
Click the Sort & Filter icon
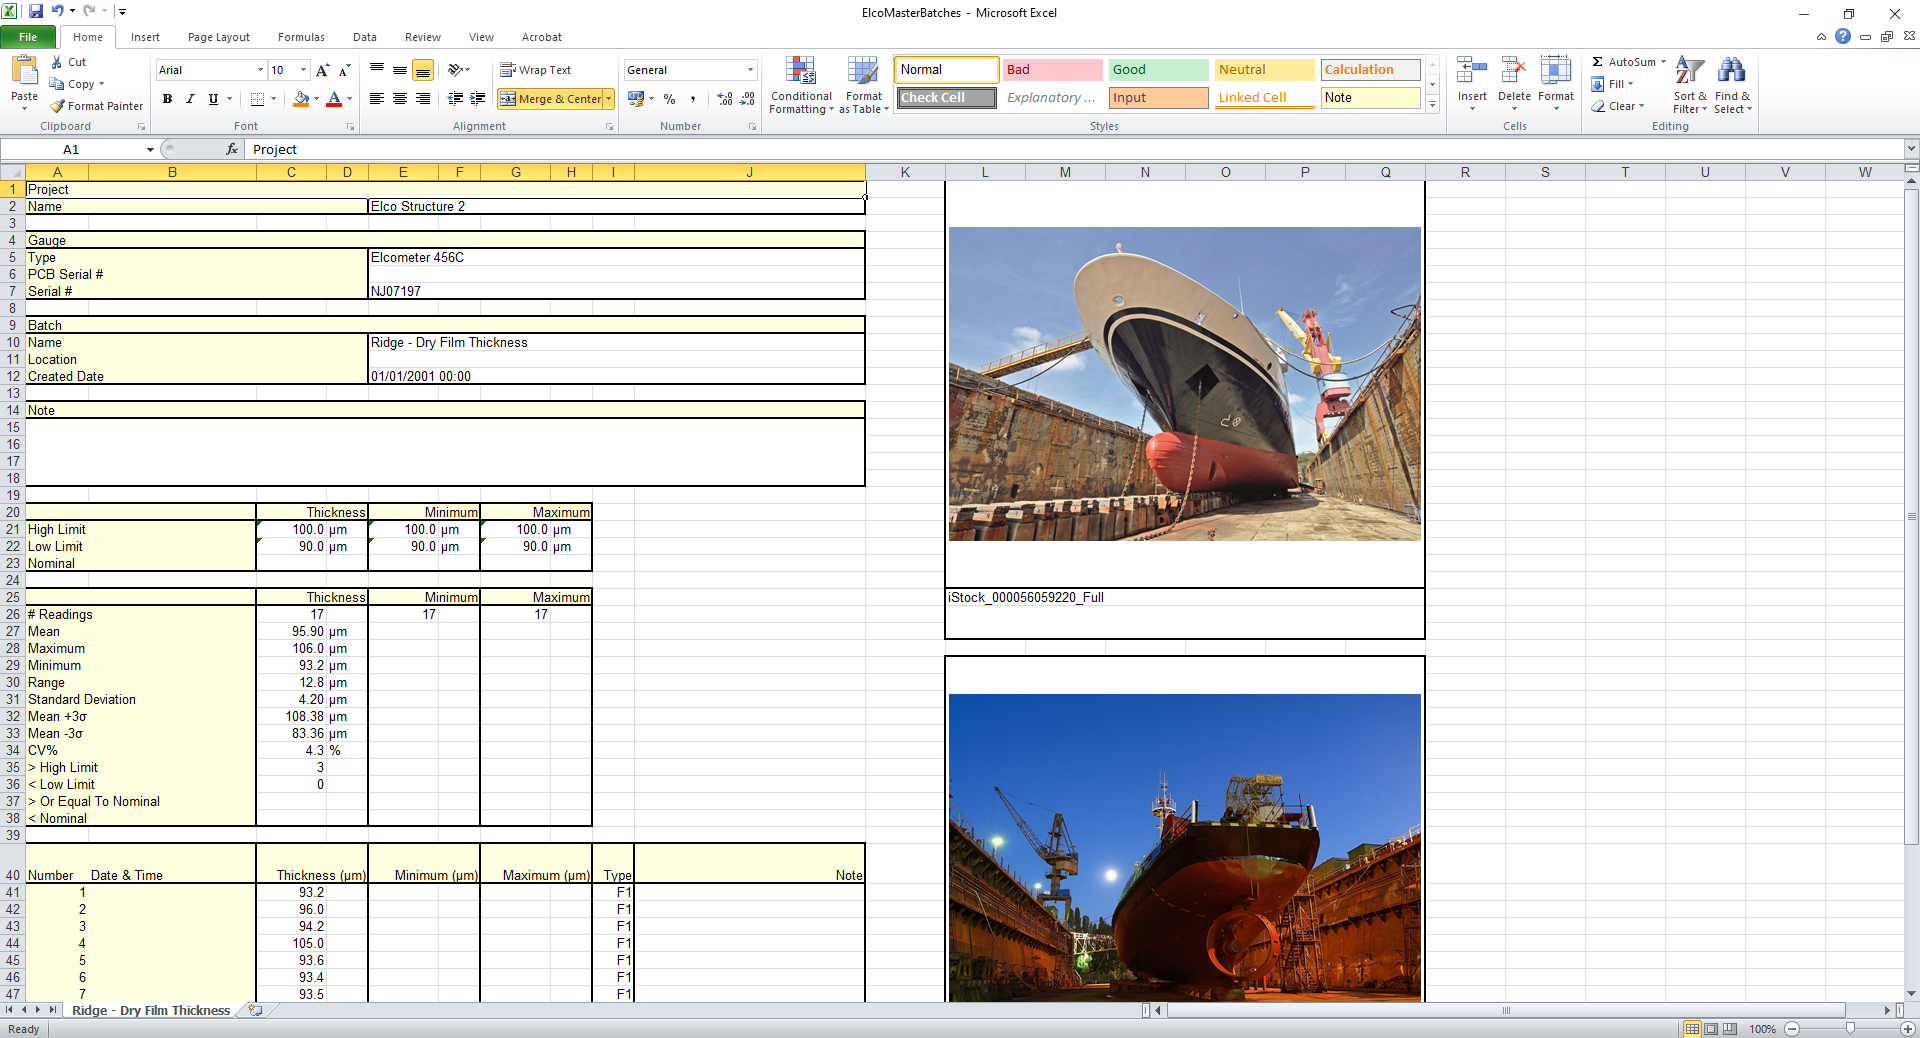tap(1689, 72)
